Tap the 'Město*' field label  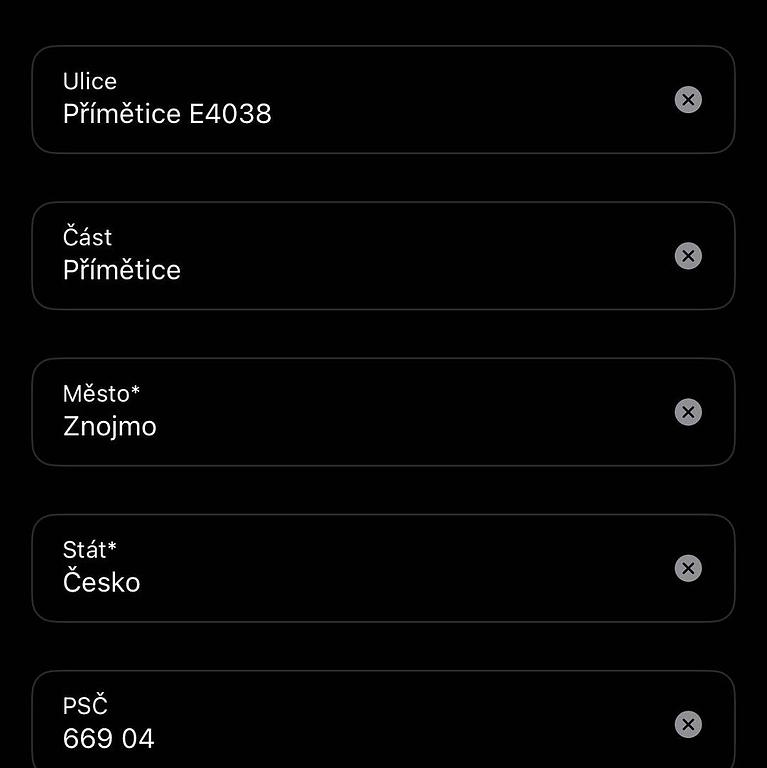(x=101, y=393)
